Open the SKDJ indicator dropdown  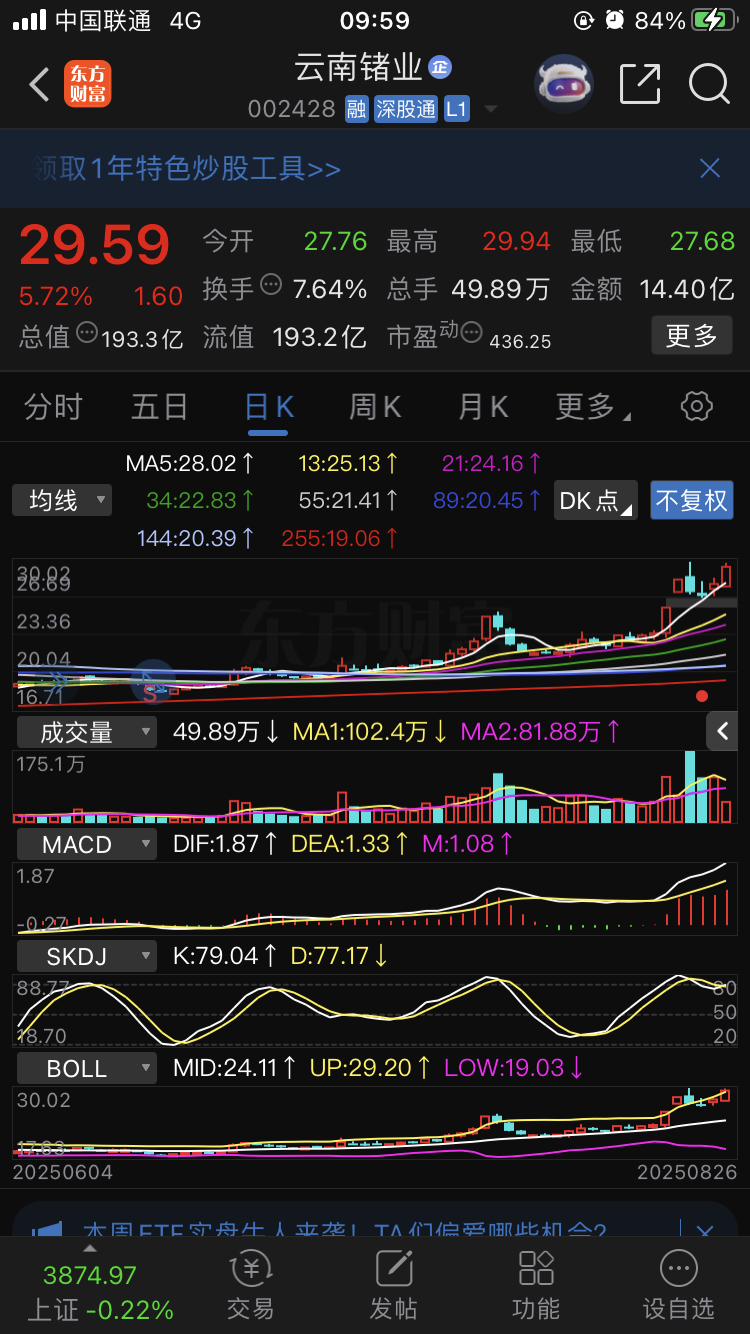[x=87, y=956]
